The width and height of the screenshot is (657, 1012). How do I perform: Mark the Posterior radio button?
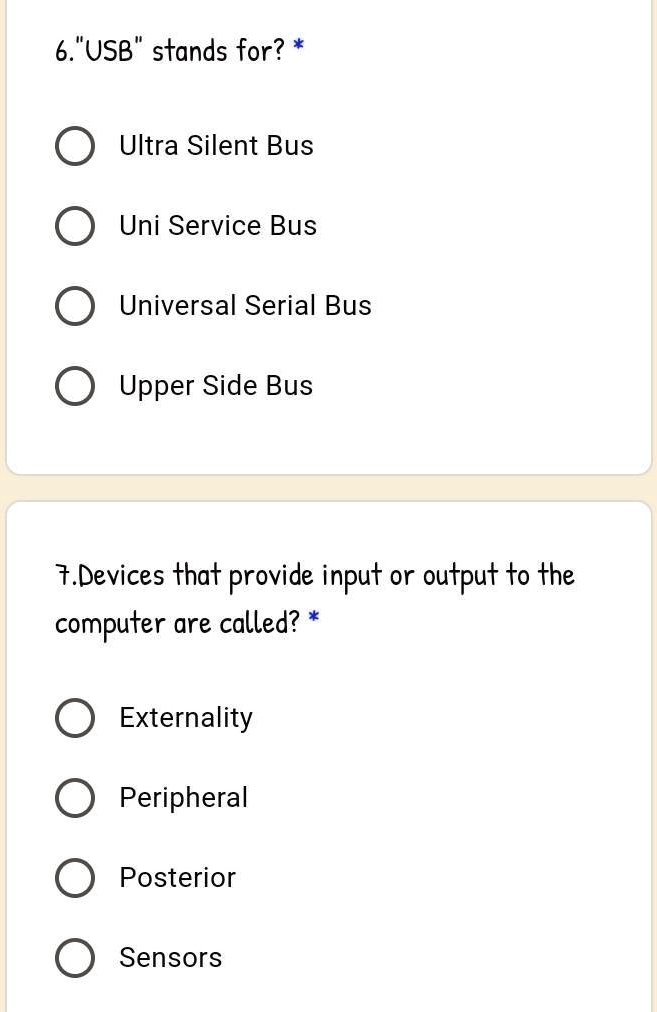[75, 878]
